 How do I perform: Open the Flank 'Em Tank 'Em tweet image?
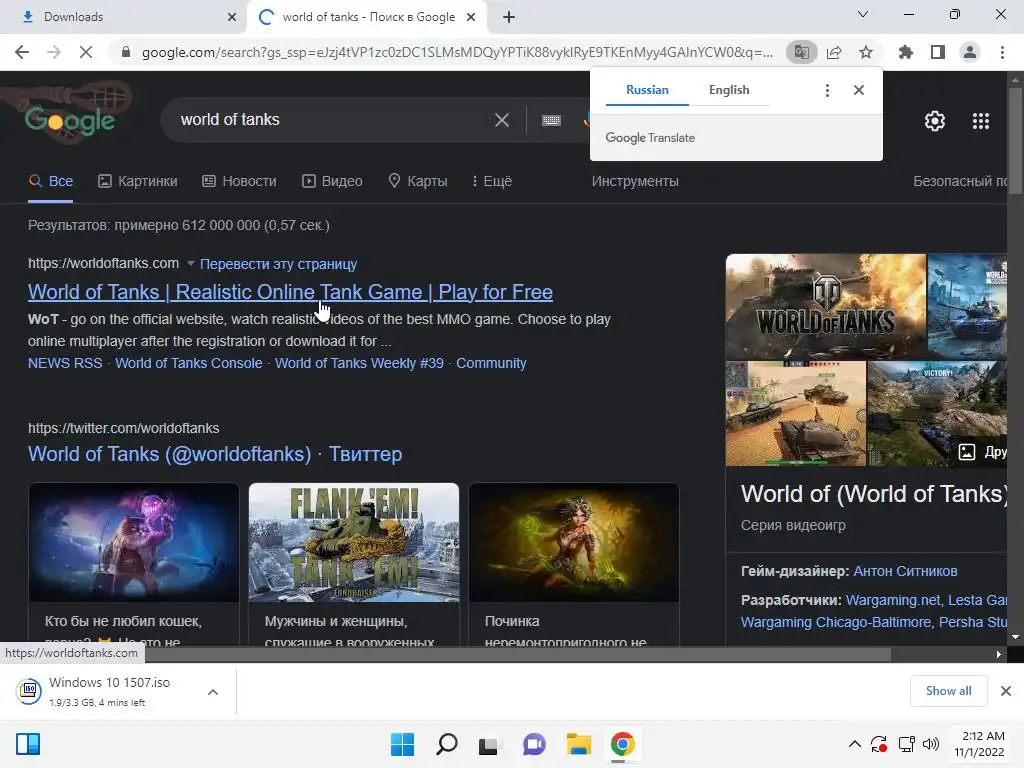[x=354, y=543]
